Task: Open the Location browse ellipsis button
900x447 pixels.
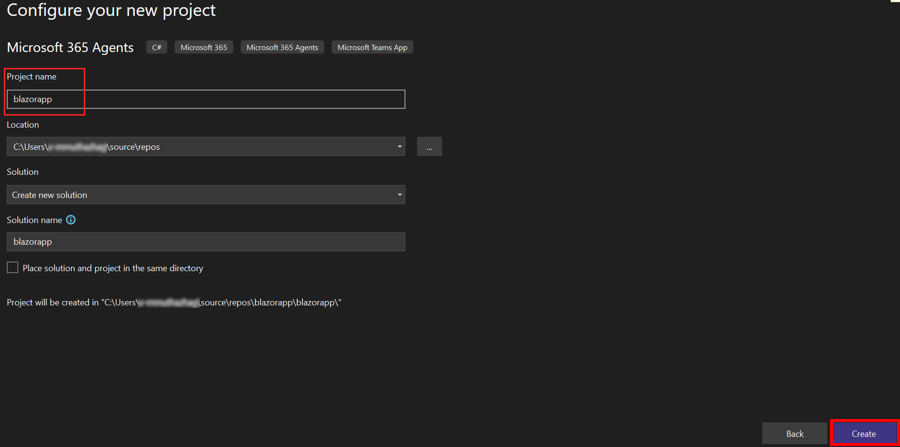Action: [429, 147]
